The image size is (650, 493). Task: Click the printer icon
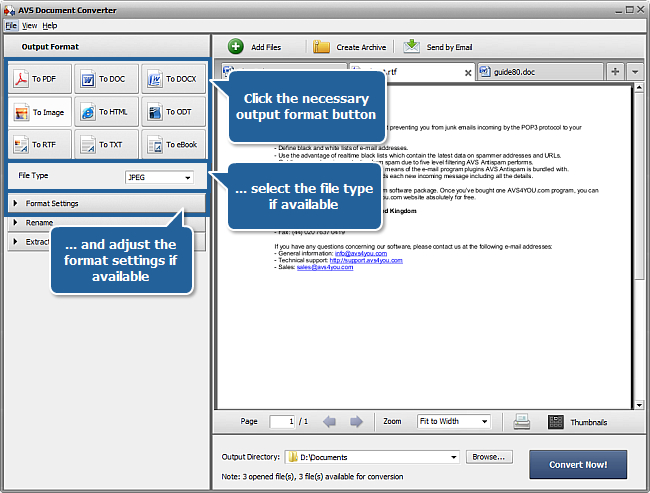pyautogui.click(x=521, y=422)
